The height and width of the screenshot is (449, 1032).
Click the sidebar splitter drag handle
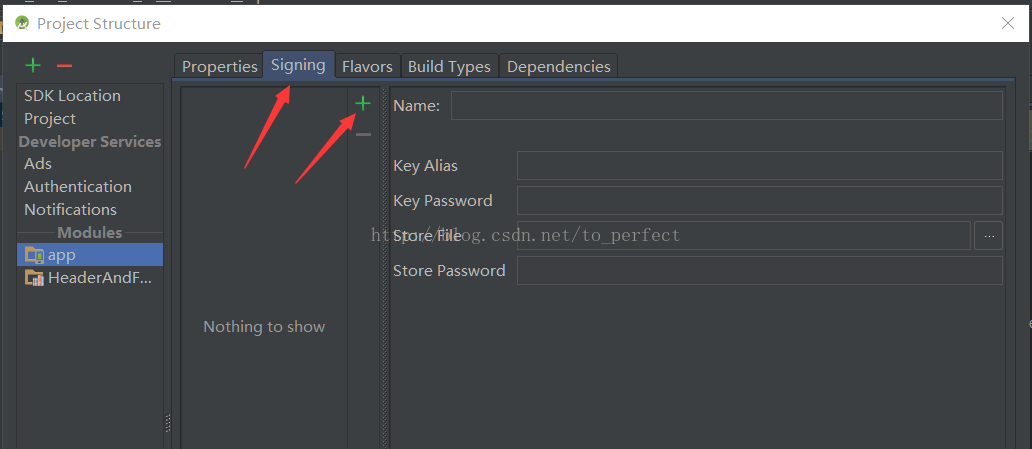click(168, 422)
